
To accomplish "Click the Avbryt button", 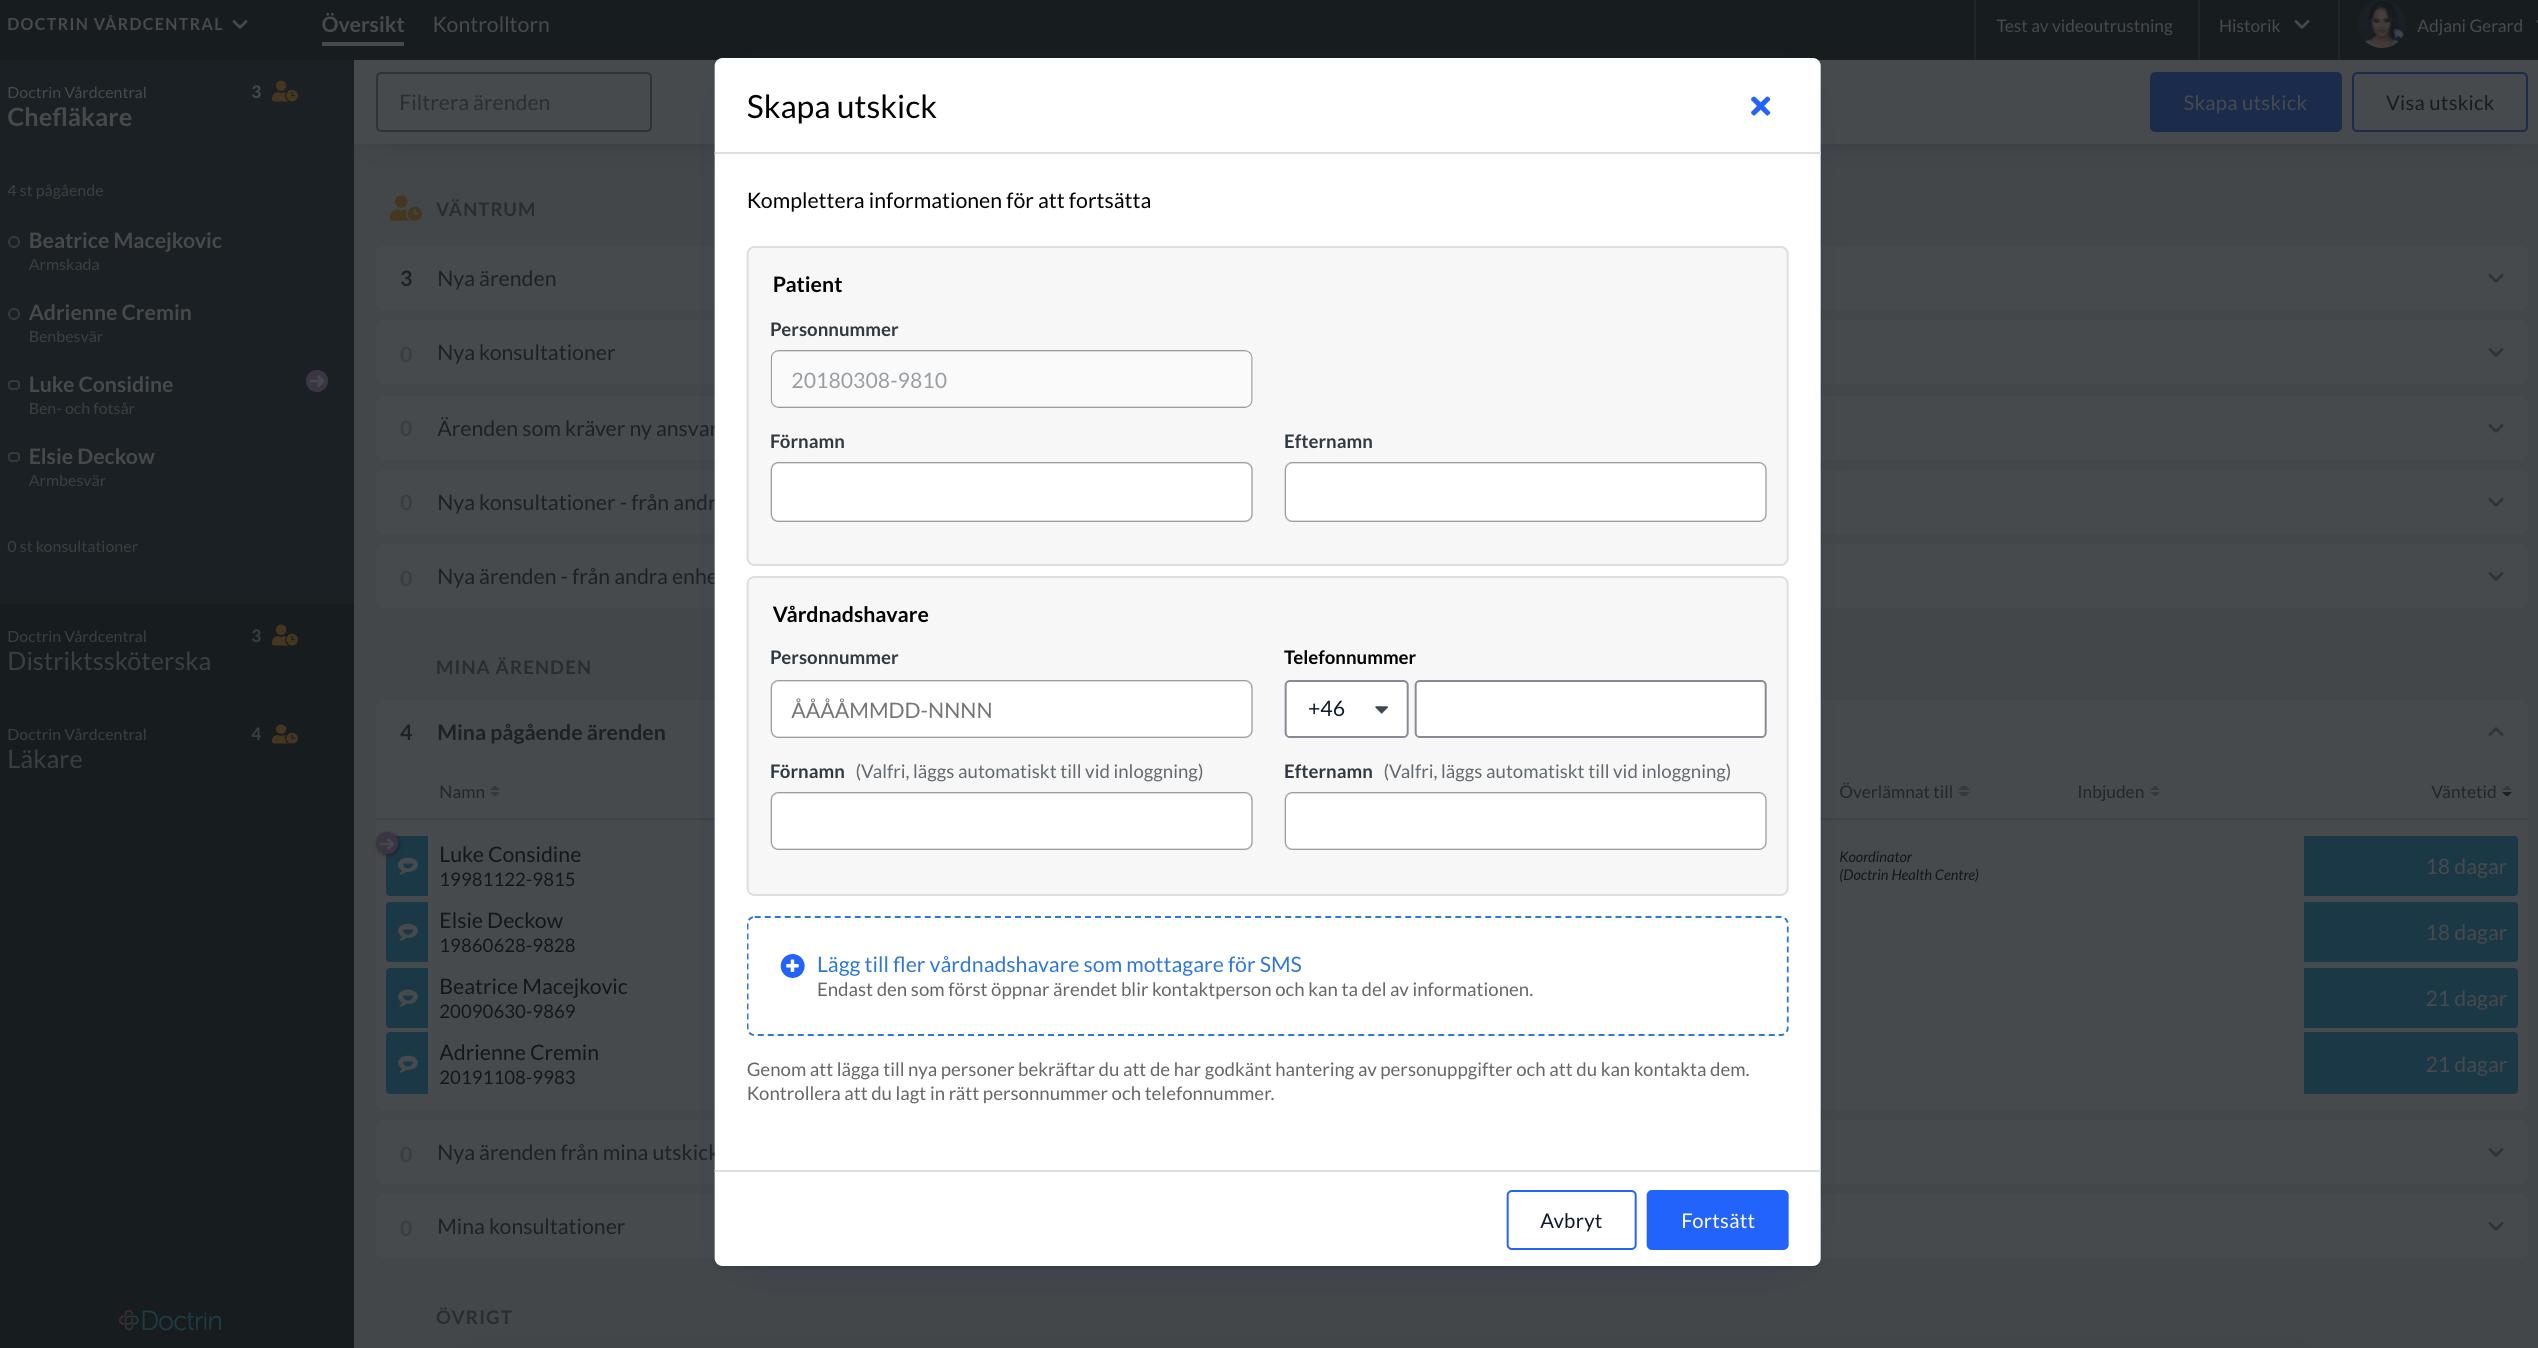I will tap(1571, 1220).
